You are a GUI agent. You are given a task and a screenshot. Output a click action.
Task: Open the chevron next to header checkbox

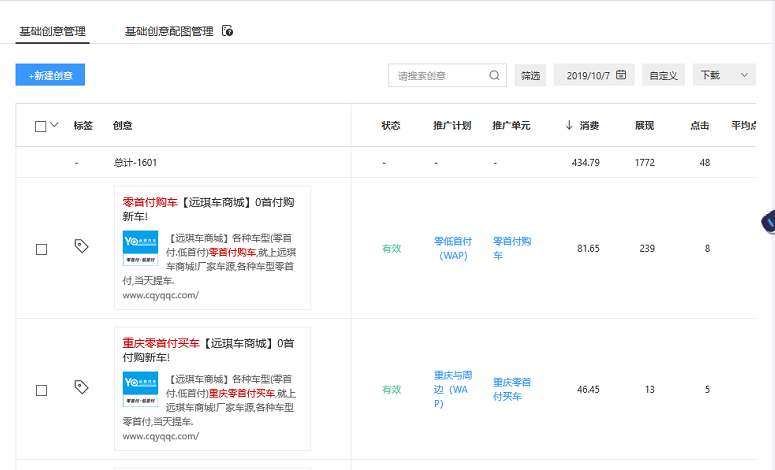pyautogui.click(x=54, y=125)
